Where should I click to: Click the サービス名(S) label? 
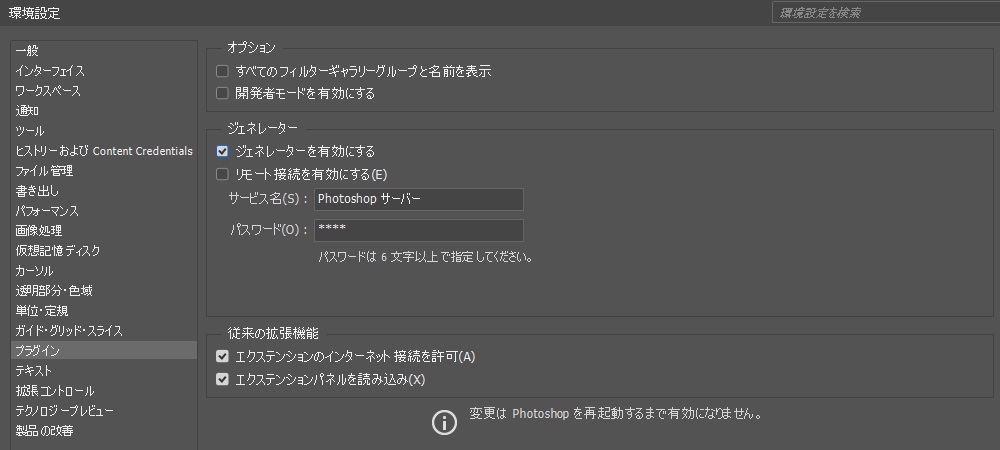point(268,199)
